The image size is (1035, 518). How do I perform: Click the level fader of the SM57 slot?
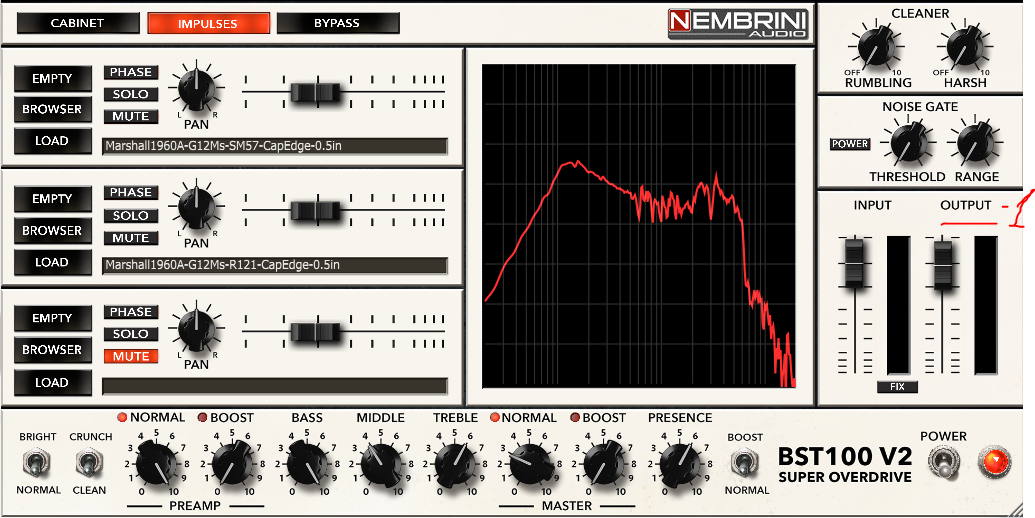click(x=316, y=92)
